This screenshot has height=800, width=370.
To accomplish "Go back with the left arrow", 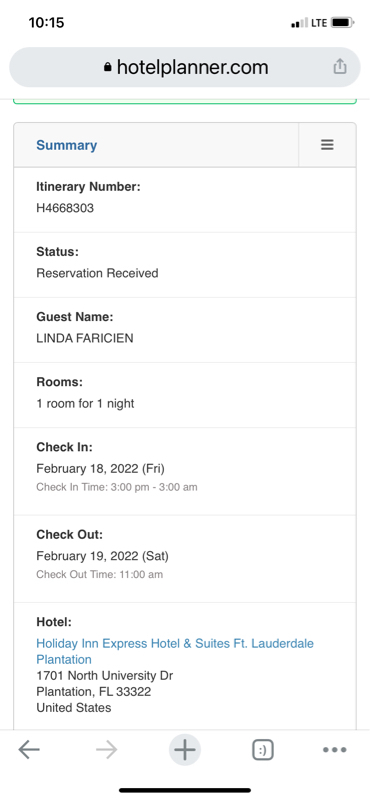I will 29,749.
